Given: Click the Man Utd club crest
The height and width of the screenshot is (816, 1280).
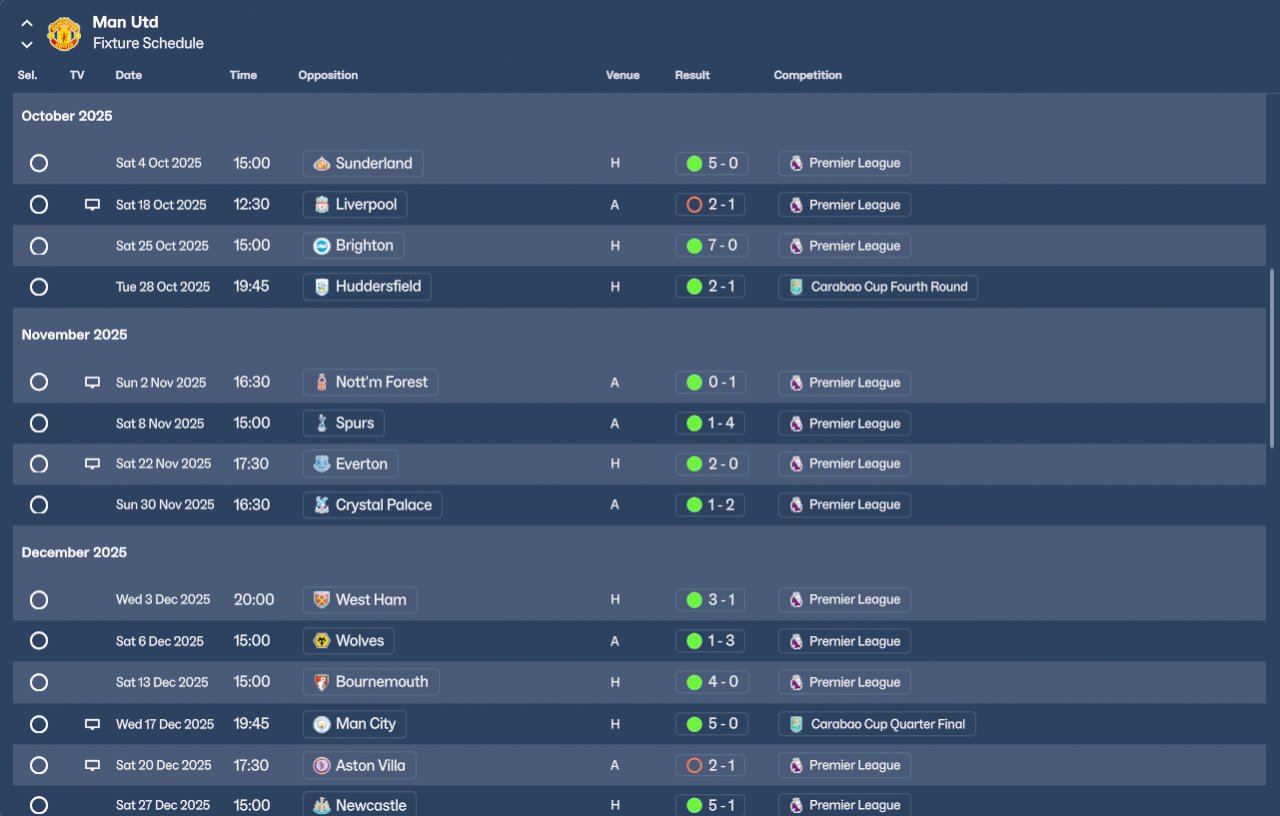Looking at the screenshot, I should pyautogui.click(x=64, y=33).
